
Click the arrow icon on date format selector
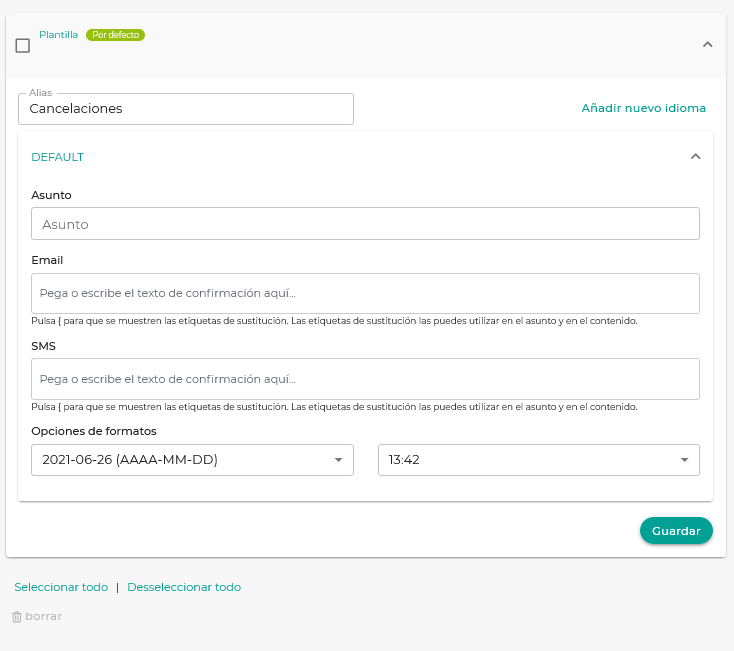tap(338, 460)
